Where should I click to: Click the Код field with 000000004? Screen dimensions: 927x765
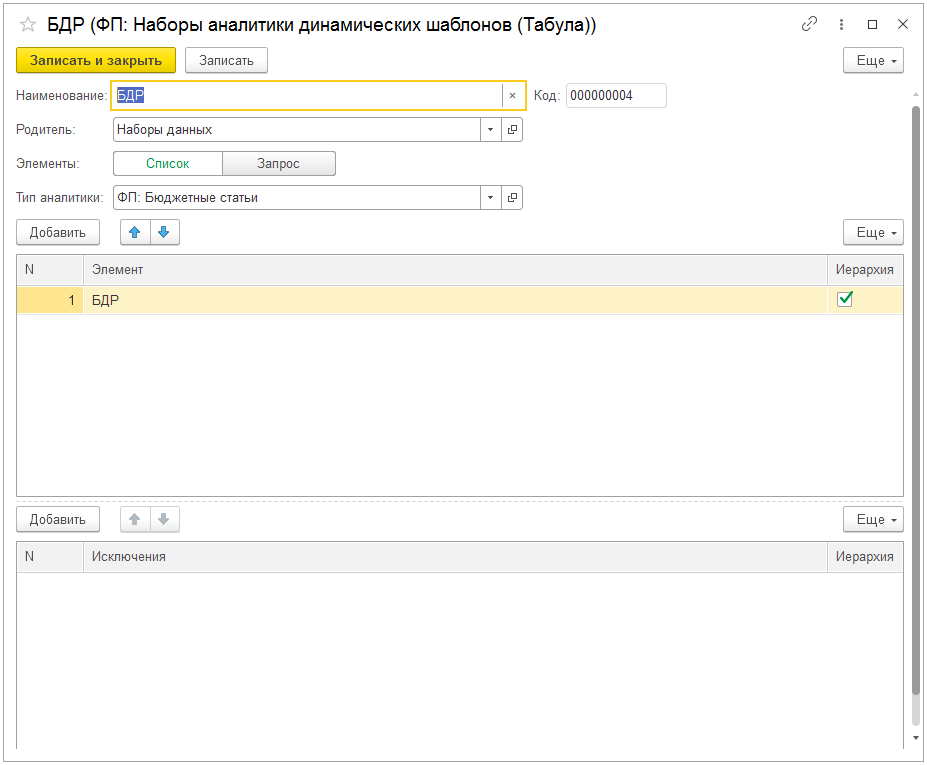click(x=616, y=96)
